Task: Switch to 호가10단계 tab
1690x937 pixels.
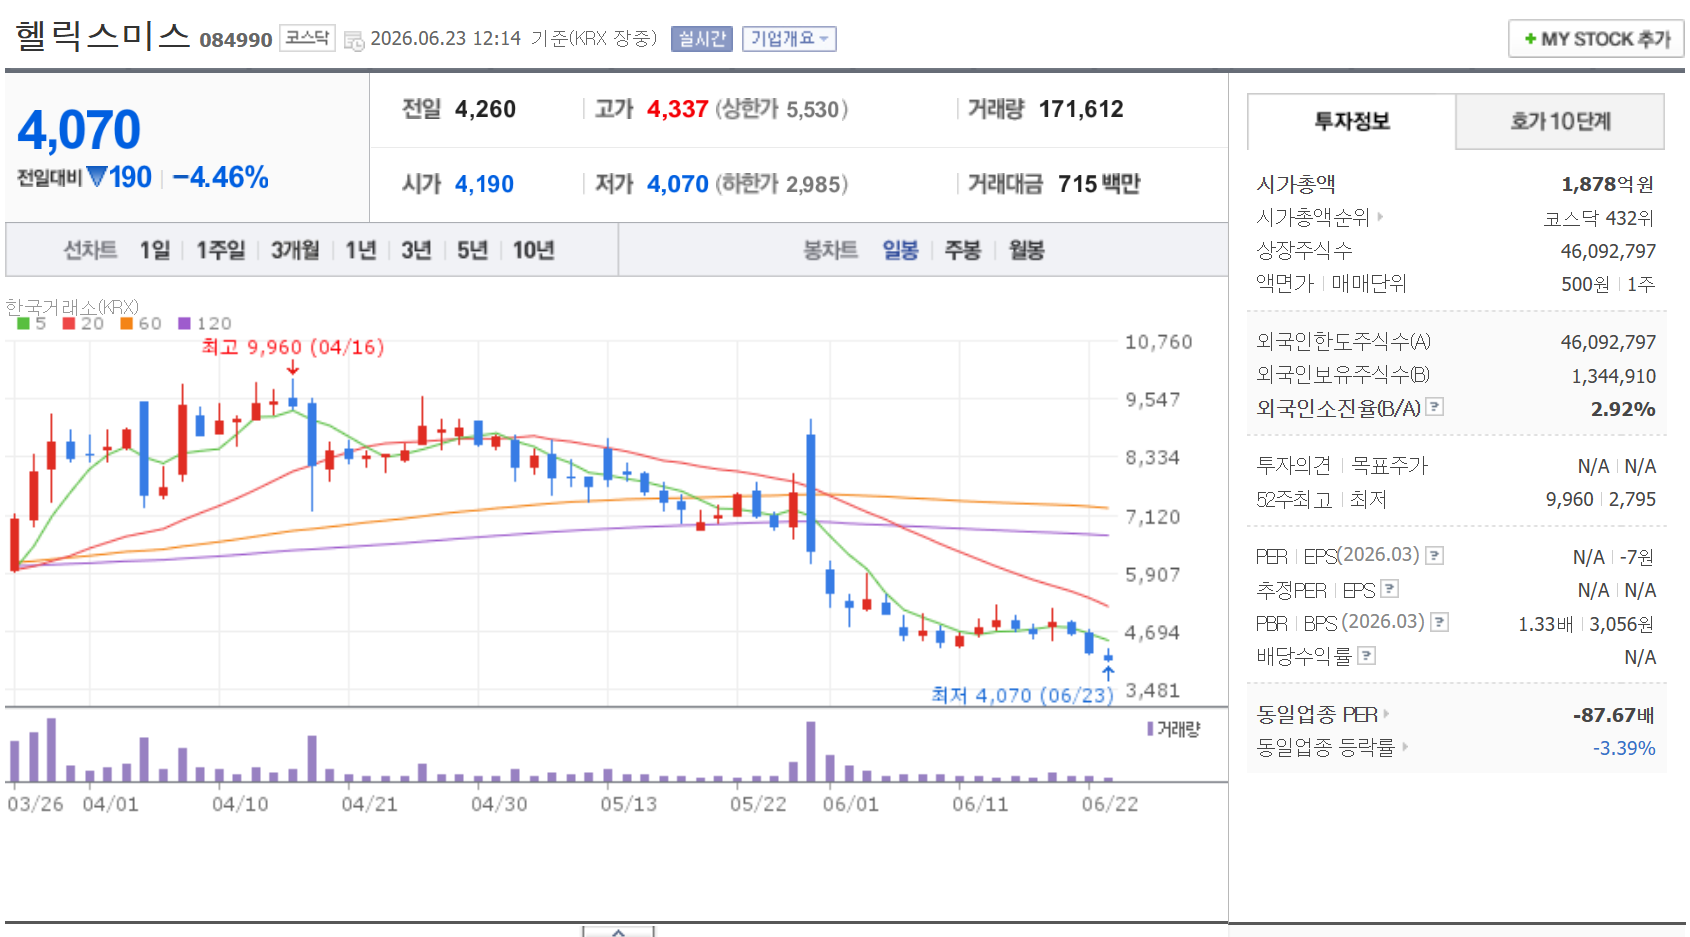Action: [x=1560, y=122]
